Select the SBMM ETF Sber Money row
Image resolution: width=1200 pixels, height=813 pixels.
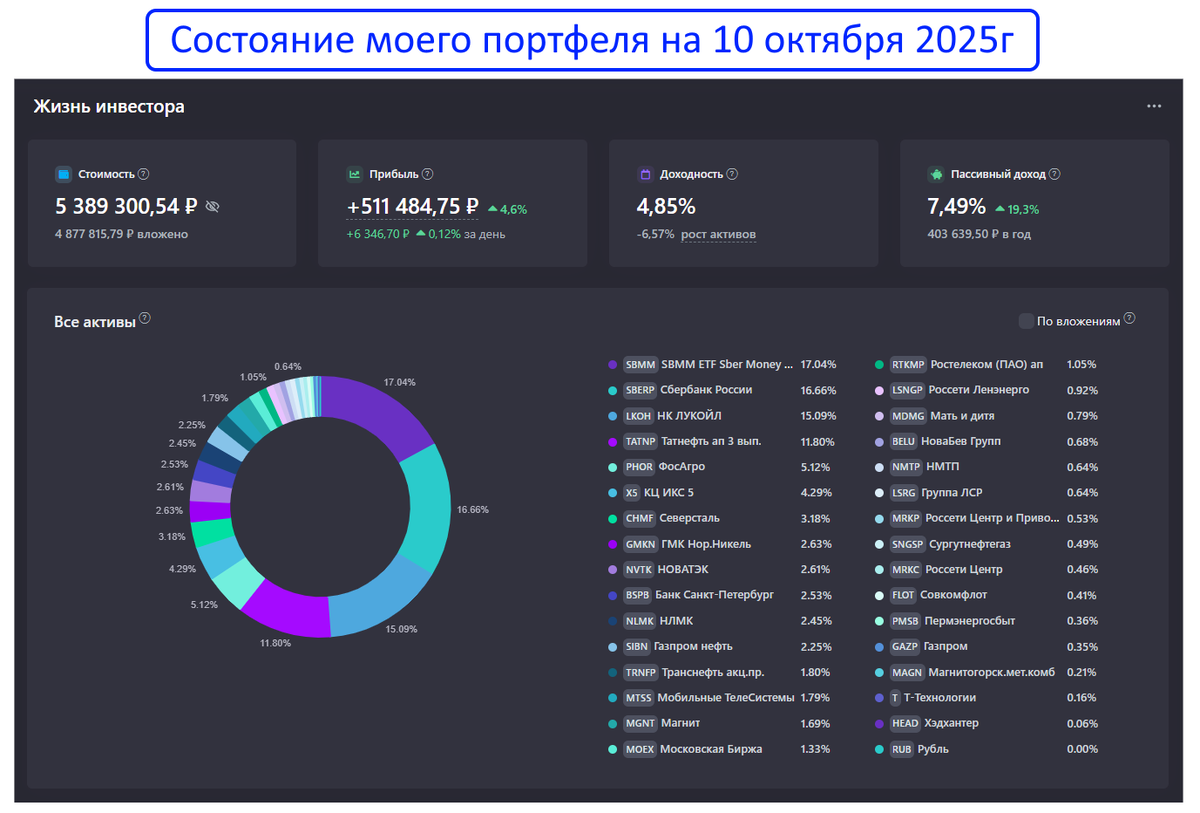click(x=720, y=365)
